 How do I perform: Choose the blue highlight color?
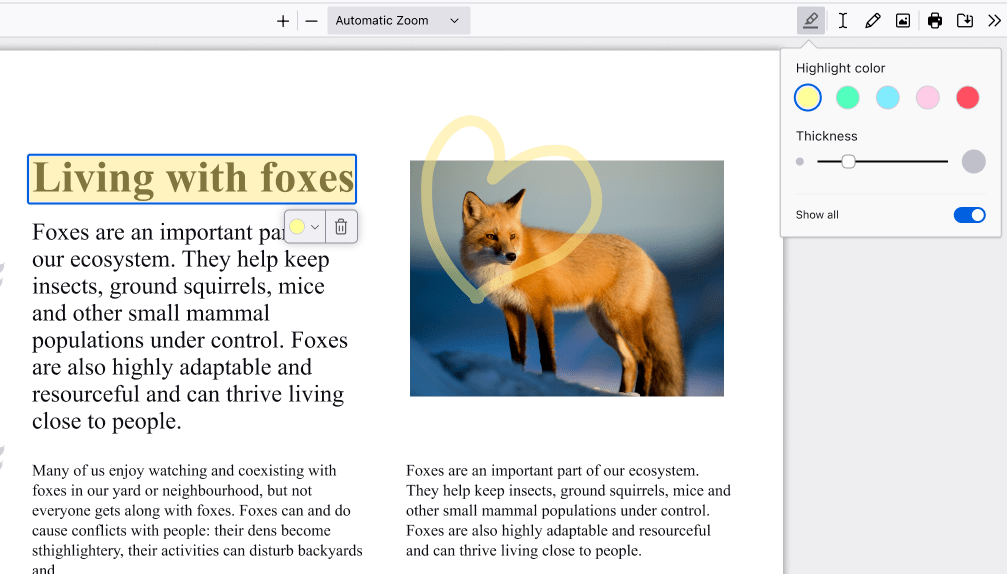pyautogui.click(x=888, y=98)
